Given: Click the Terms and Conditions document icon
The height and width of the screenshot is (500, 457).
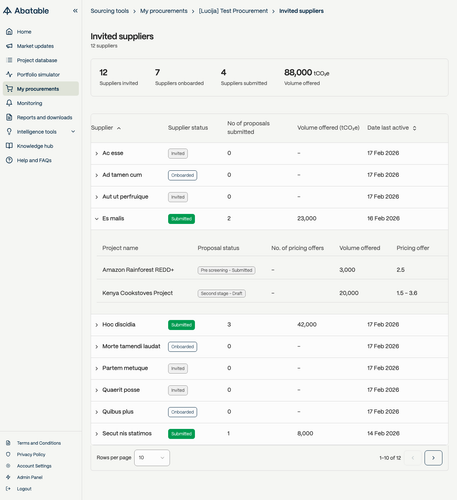Looking at the screenshot, I should (x=8, y=443).
